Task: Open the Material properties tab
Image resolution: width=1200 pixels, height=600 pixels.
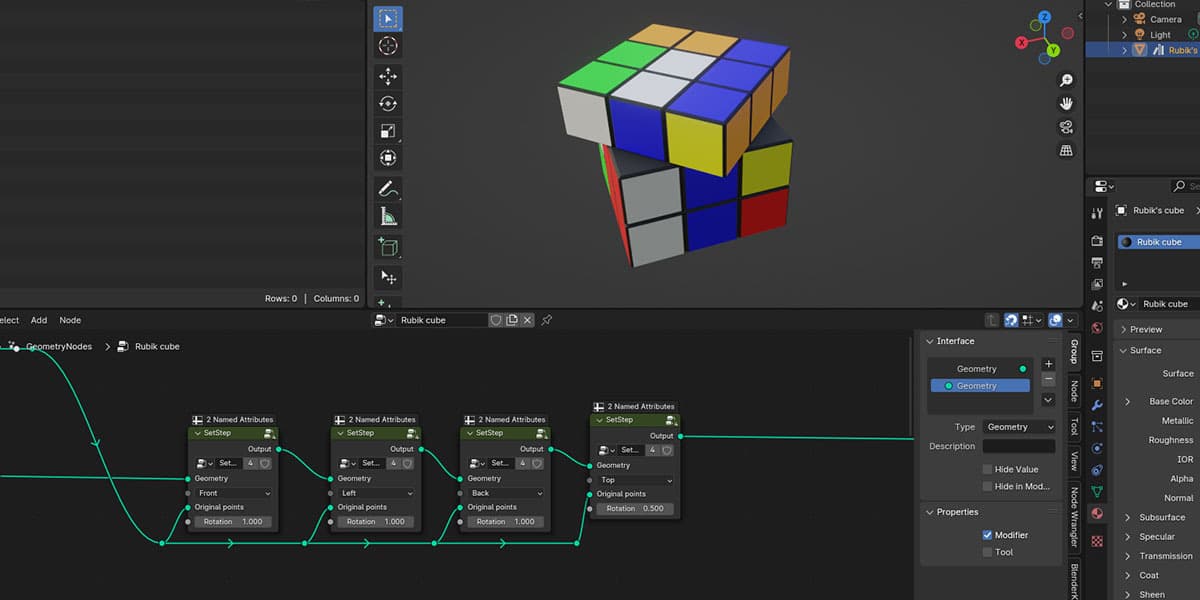Action: (1097, 514)
